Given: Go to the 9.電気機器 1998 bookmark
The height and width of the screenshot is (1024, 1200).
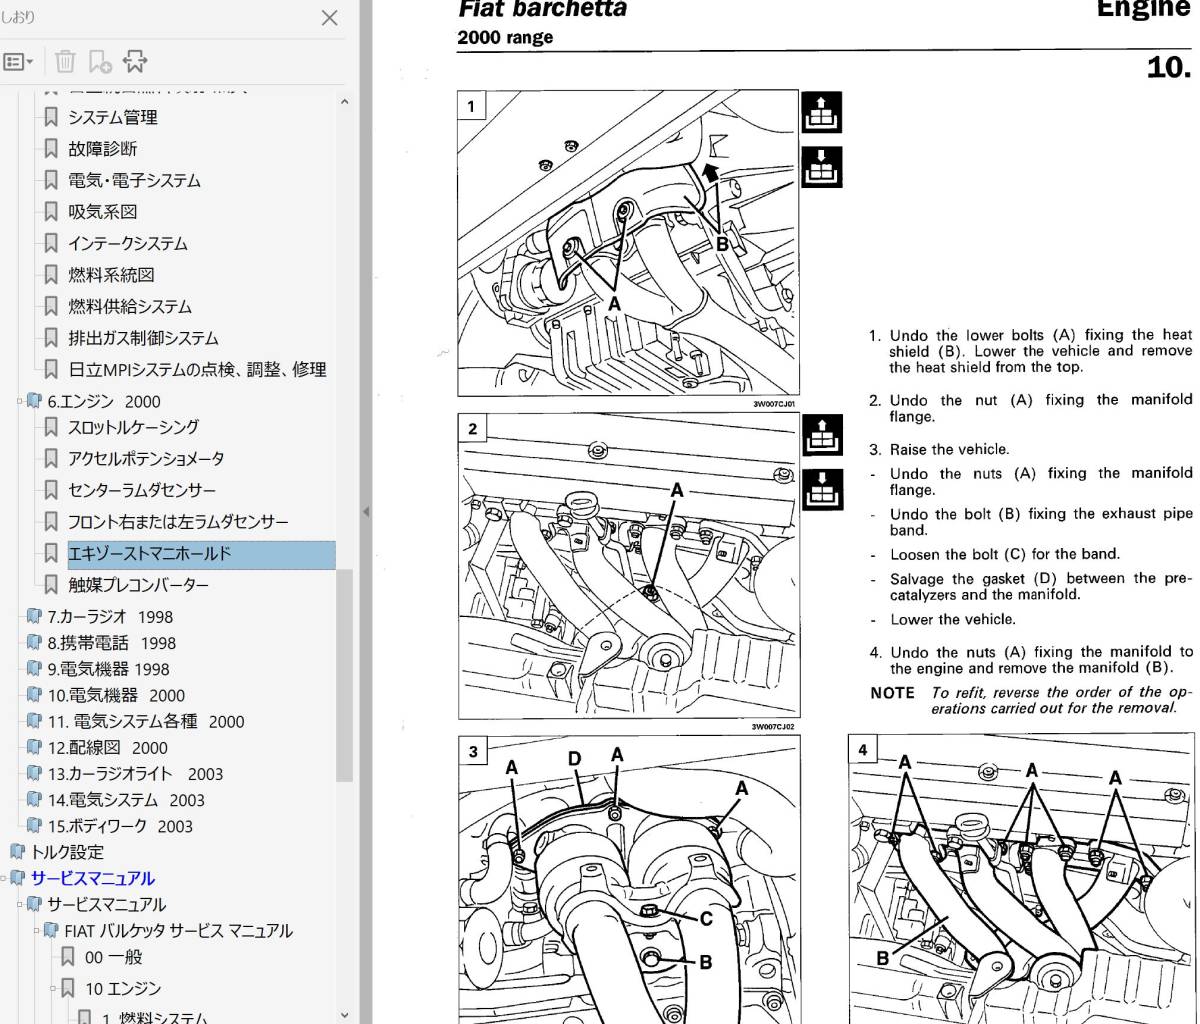Looking at the screenshot, I should [x=108, y=670].
